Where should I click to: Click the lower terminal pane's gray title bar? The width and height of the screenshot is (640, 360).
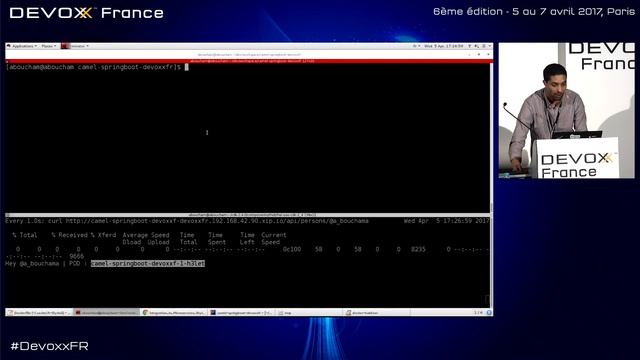click(247, 215)
